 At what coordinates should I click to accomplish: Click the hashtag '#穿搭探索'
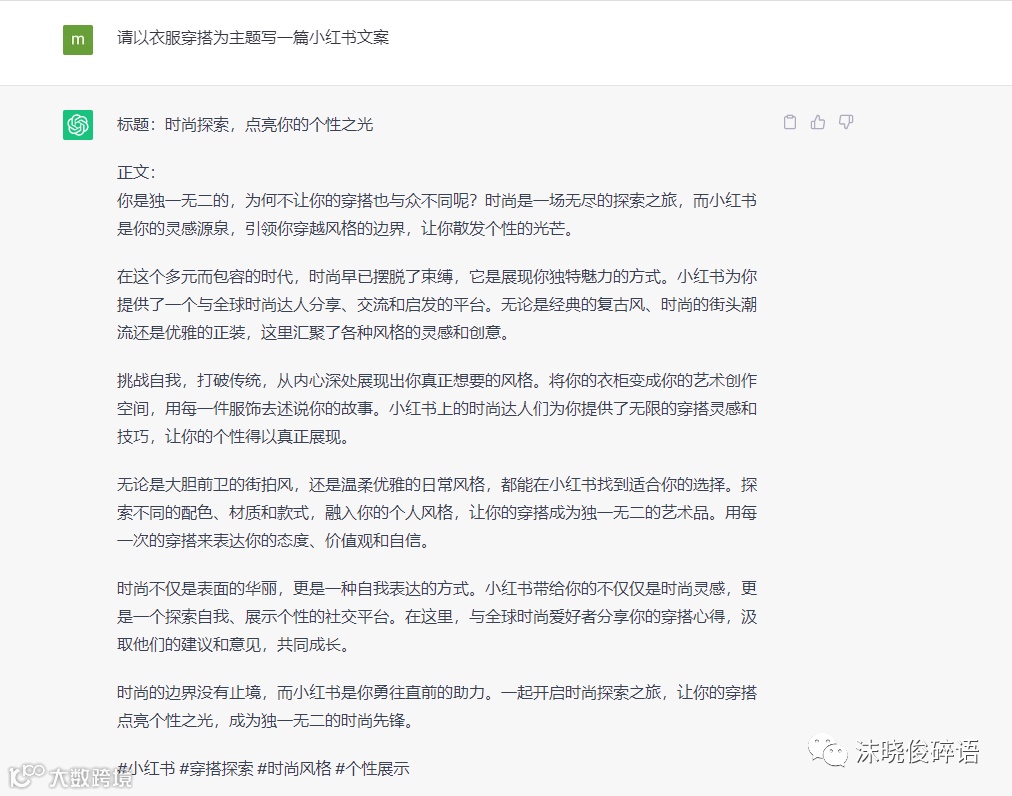point(216,768)
